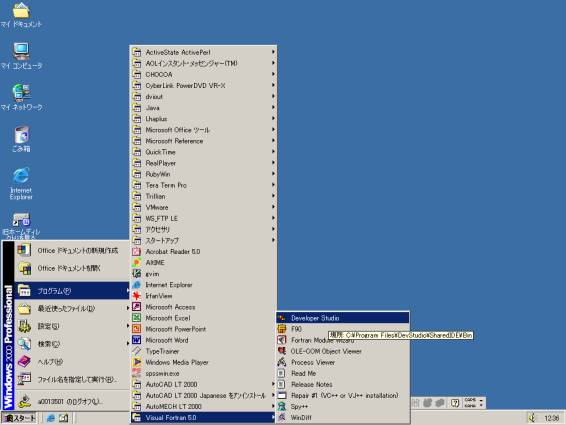The height and width of the screenshot is (425, 566).
Task: Click the Developer Studio icon
Action: tap(282, 318)
